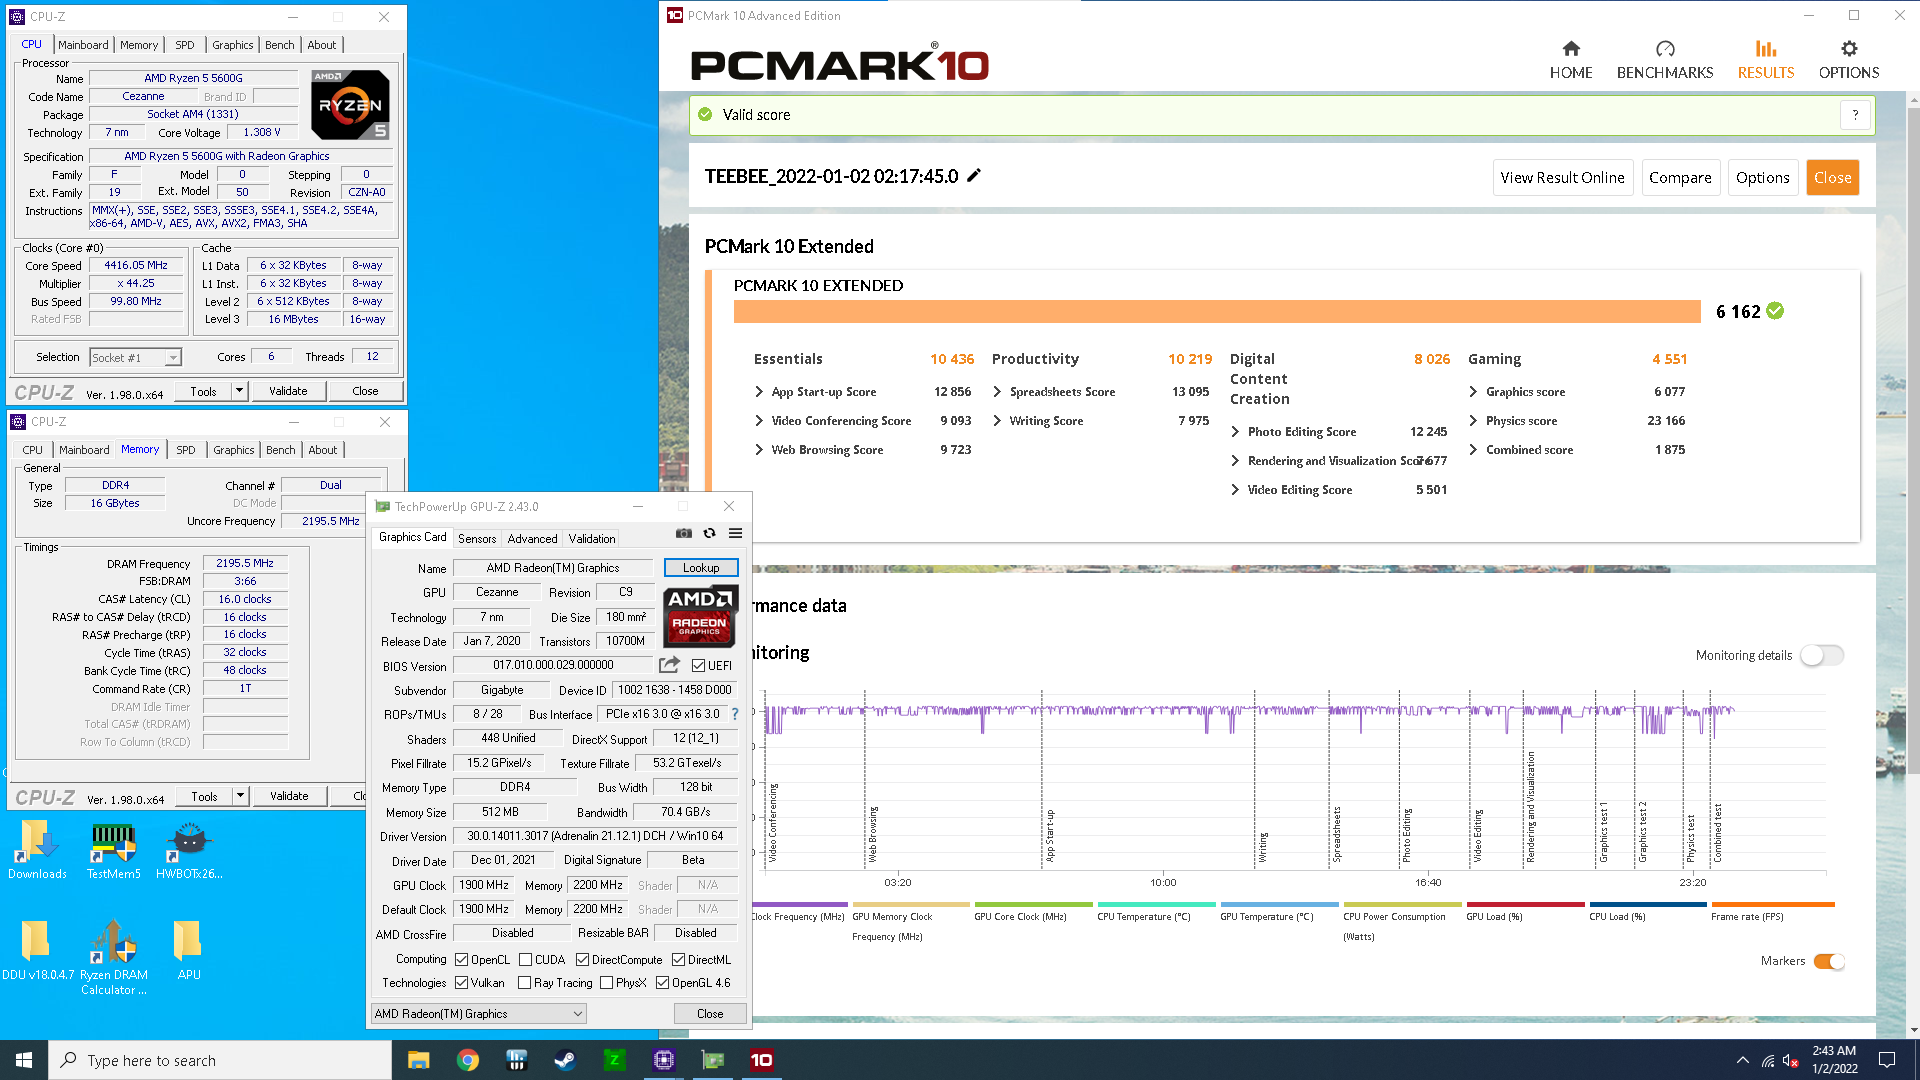Toggle the UEFI checkbox in GPU-Z
The height and width of the screenshot is (1080, 1920).
pos(698,666)
